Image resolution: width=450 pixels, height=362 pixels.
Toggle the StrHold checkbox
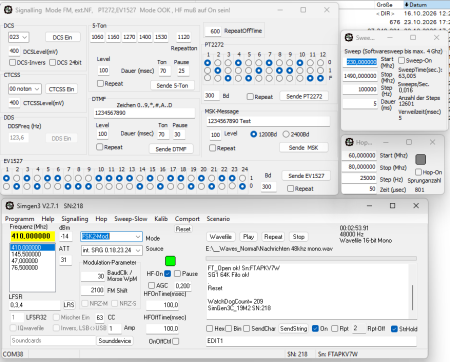(x=394, y=329)
